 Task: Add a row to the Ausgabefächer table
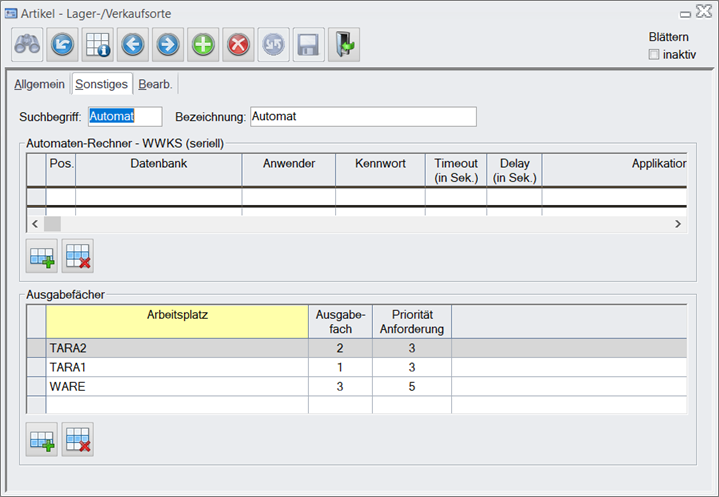(42, 439)
